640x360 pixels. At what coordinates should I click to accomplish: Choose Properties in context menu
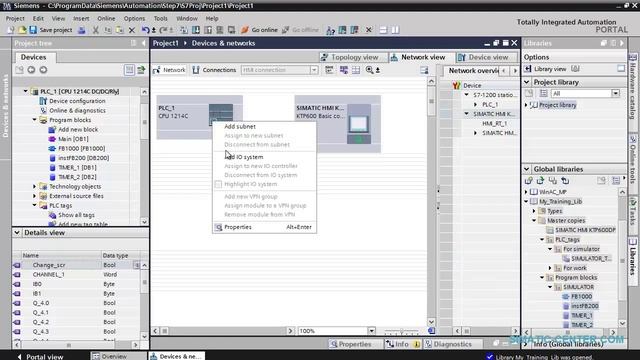tap(264, 227)
